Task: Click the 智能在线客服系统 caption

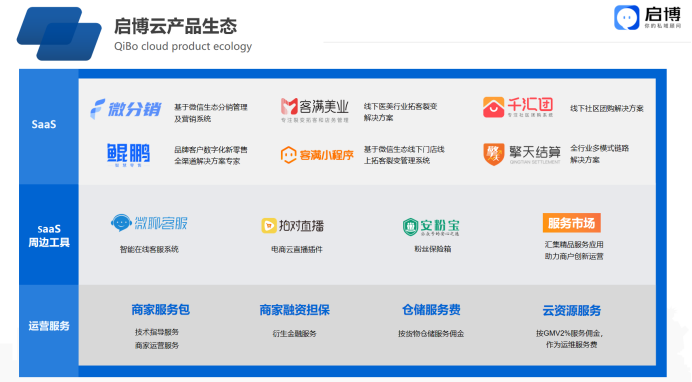Action: click(149, 250)
